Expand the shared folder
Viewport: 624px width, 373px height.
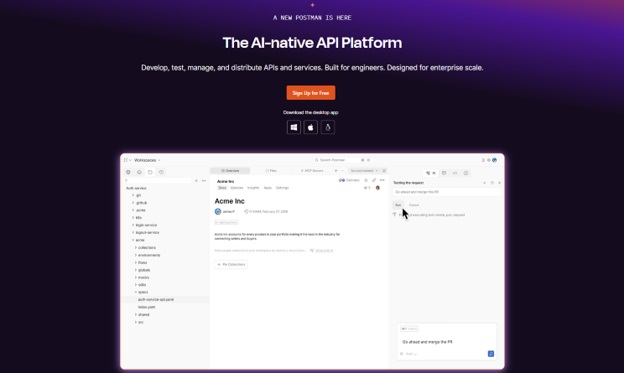(136, 314)
